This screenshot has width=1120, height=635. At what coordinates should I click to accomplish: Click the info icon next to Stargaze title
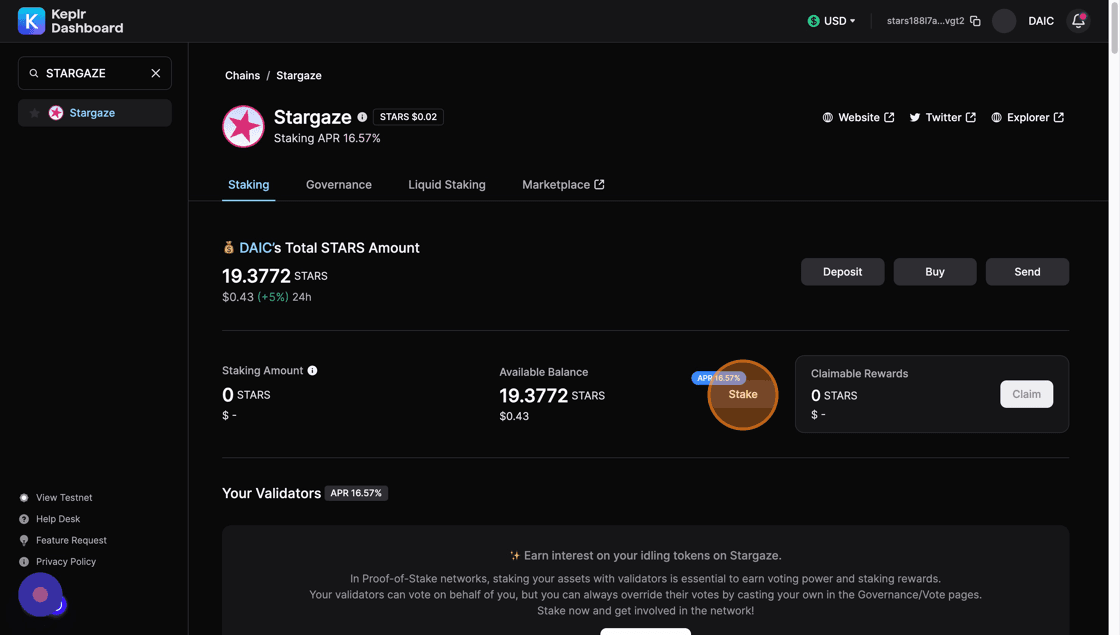pos(362,117)
